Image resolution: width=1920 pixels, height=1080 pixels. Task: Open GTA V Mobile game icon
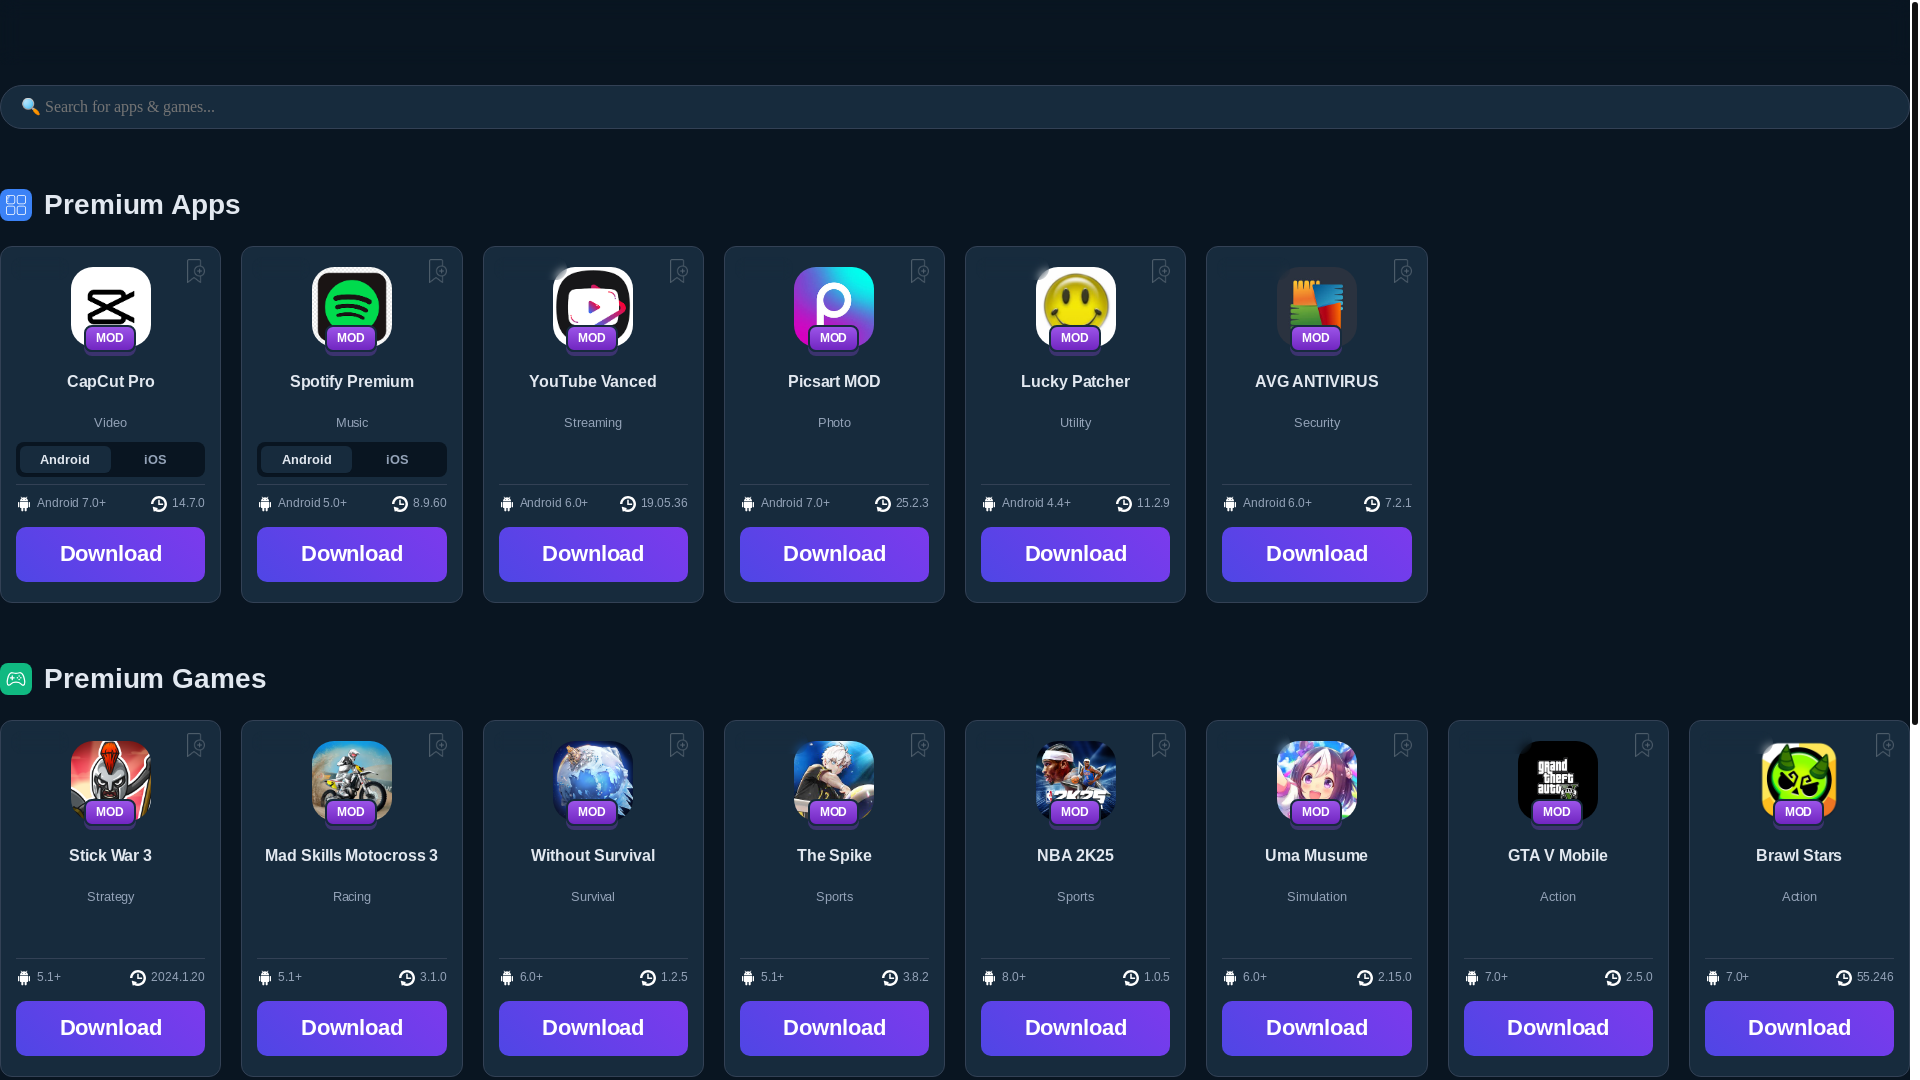[x=1558, y=781]
